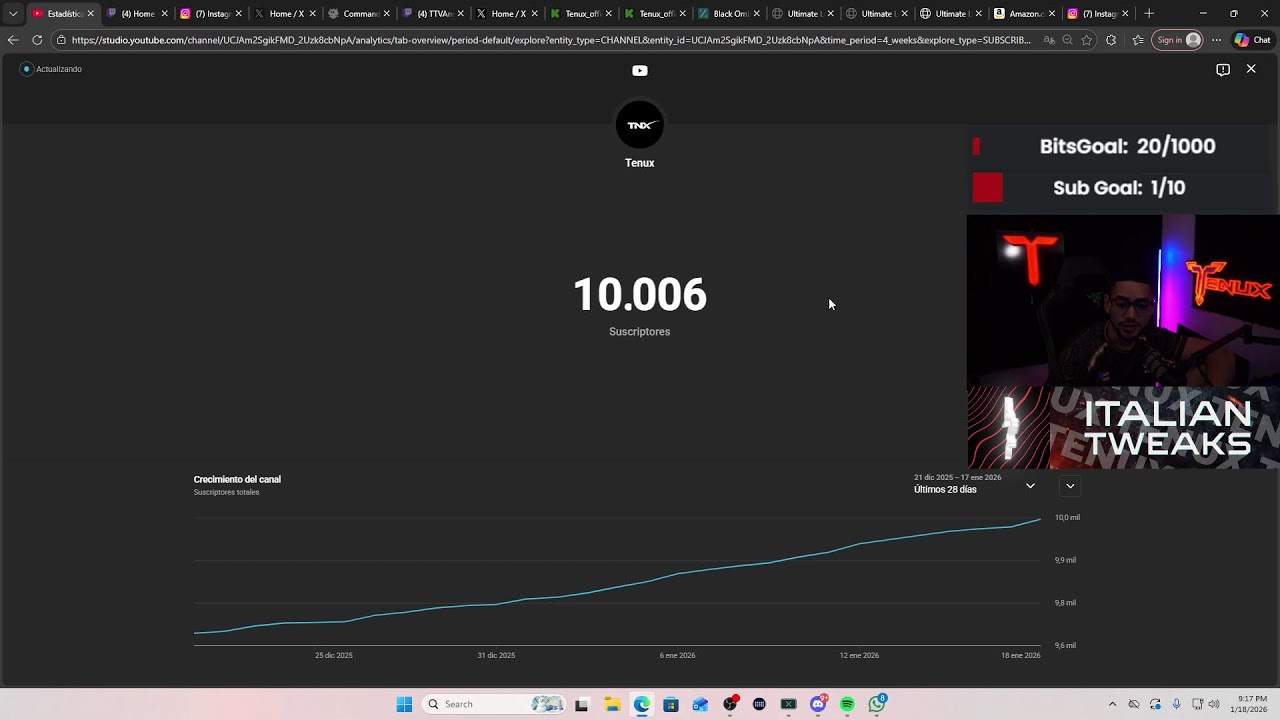Open Task View from the taskbar
The height and width of the screenshot is (720, 1280).
coord(582,704)
